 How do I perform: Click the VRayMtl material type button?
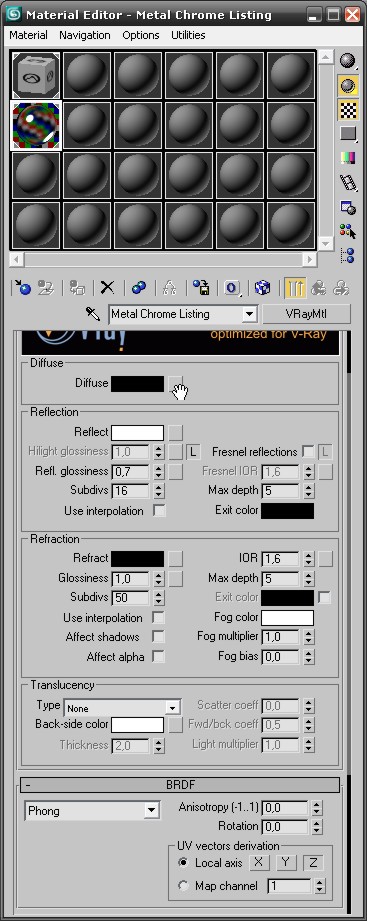click(306, 314)
